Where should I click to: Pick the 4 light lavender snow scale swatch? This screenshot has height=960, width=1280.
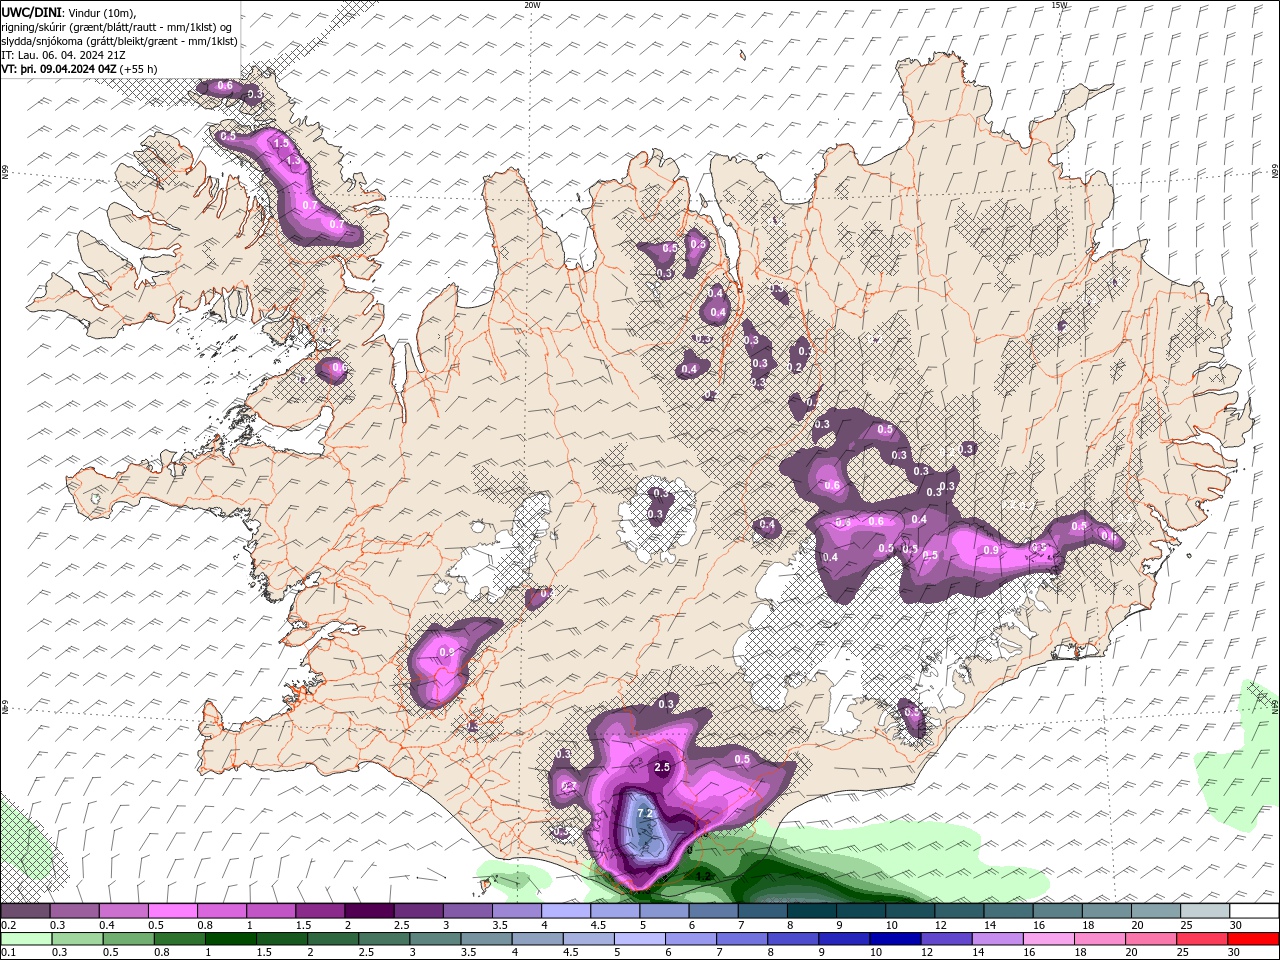pyautogui.click(x=564, y=911)
